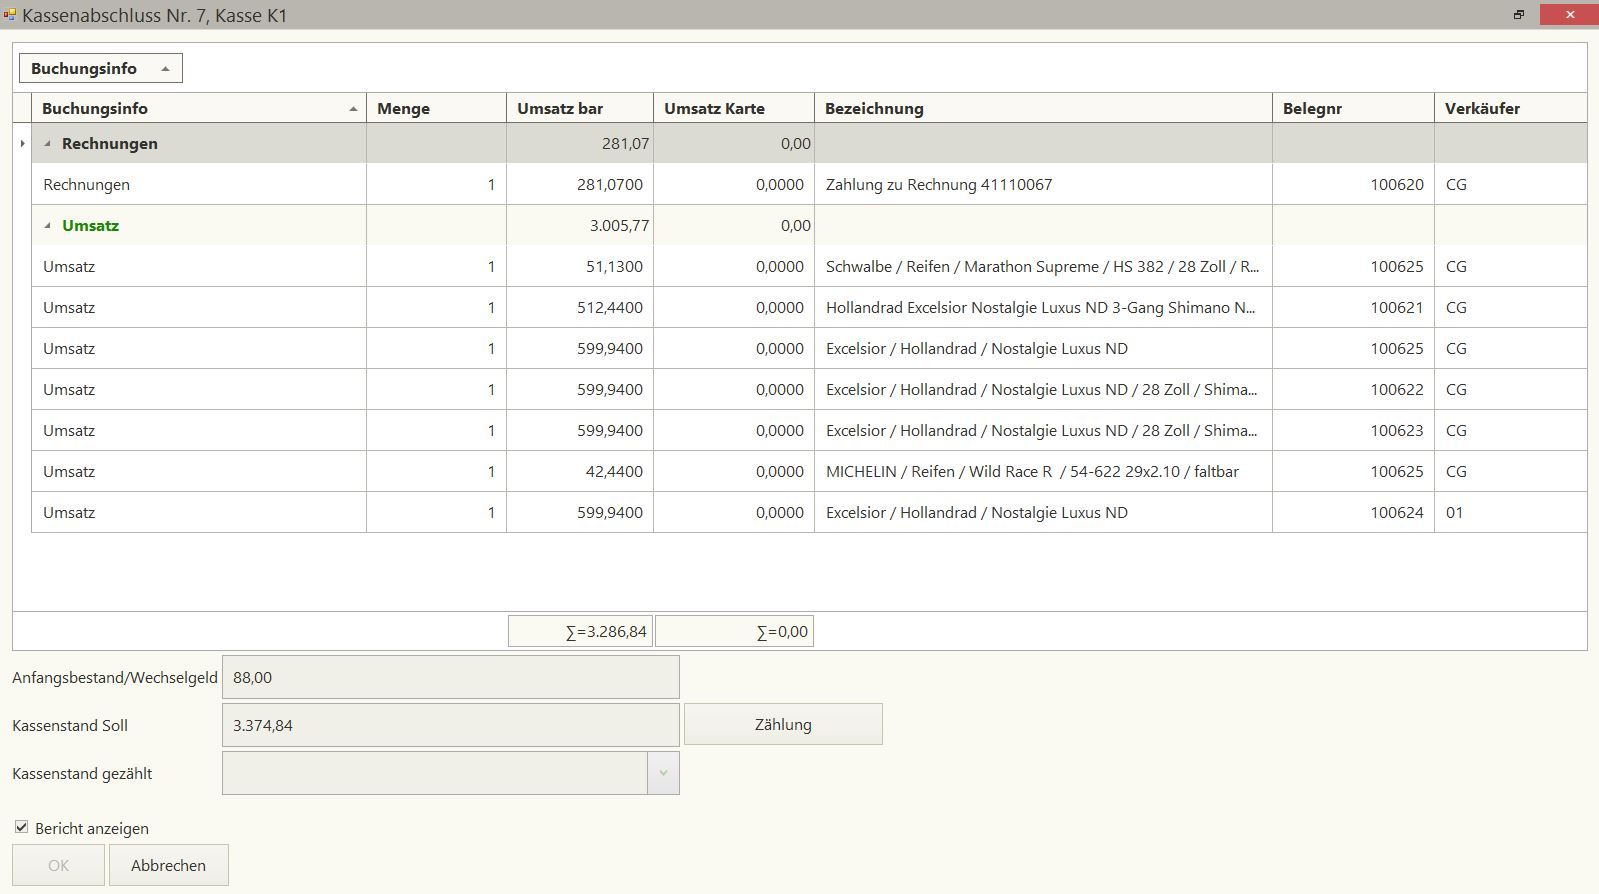
Task: Collapse the Rechnungen group
Action: click(47, 144)
